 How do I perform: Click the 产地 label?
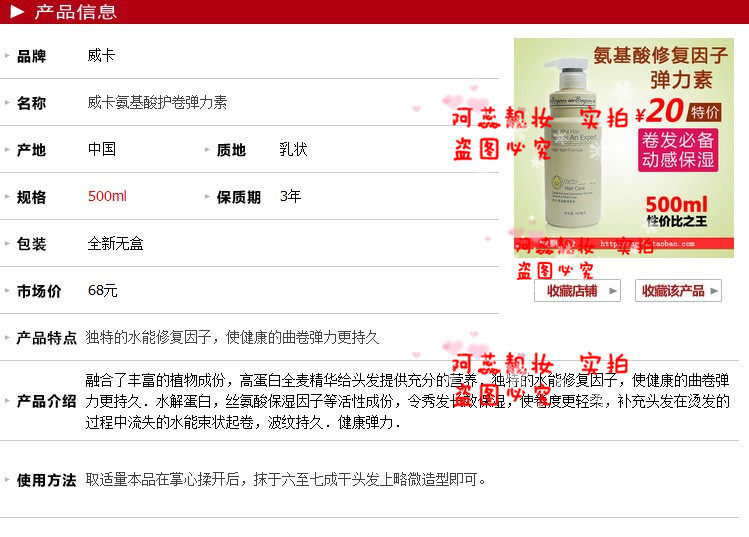[32, 150]
